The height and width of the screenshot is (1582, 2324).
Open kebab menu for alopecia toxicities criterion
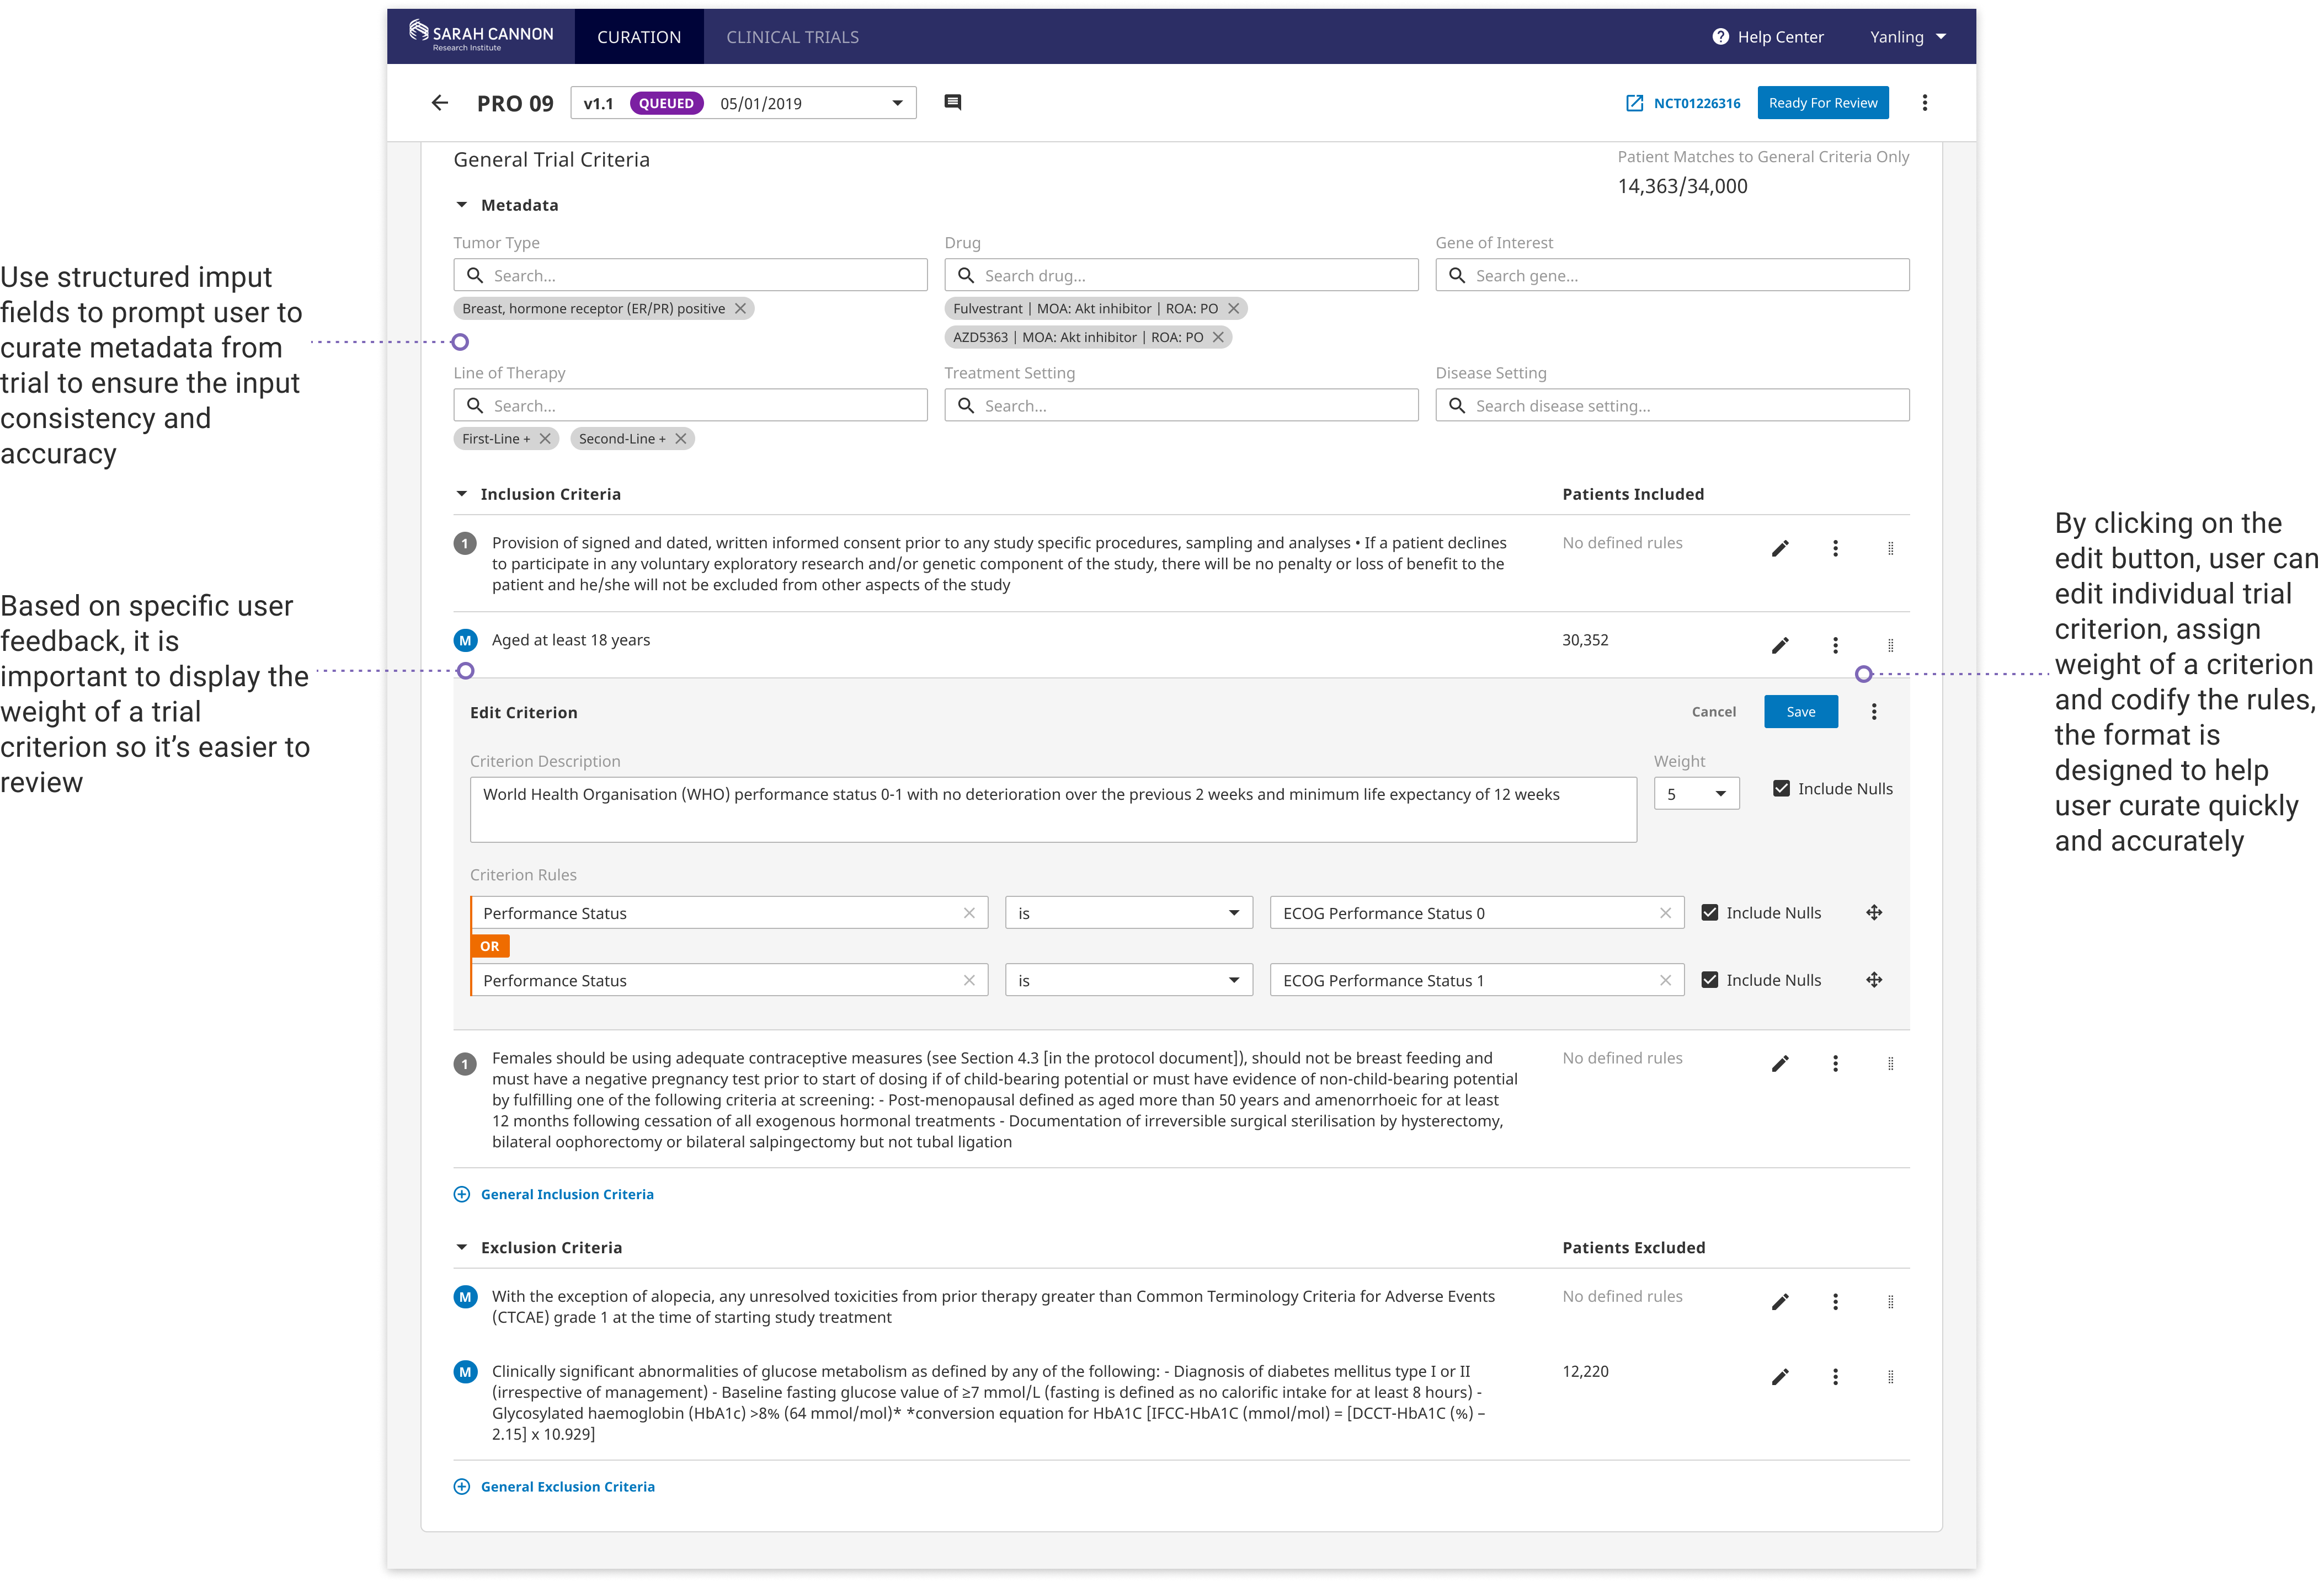(x=1835, y=1301)
